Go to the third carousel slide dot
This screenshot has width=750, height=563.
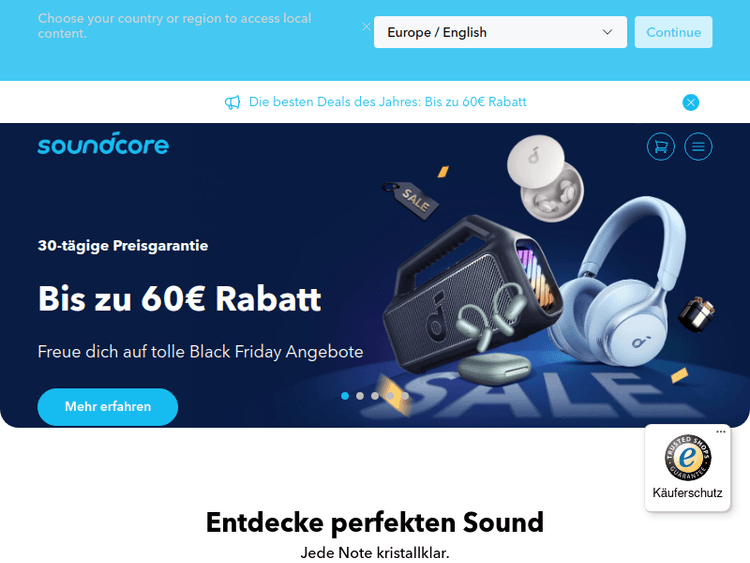375,396
